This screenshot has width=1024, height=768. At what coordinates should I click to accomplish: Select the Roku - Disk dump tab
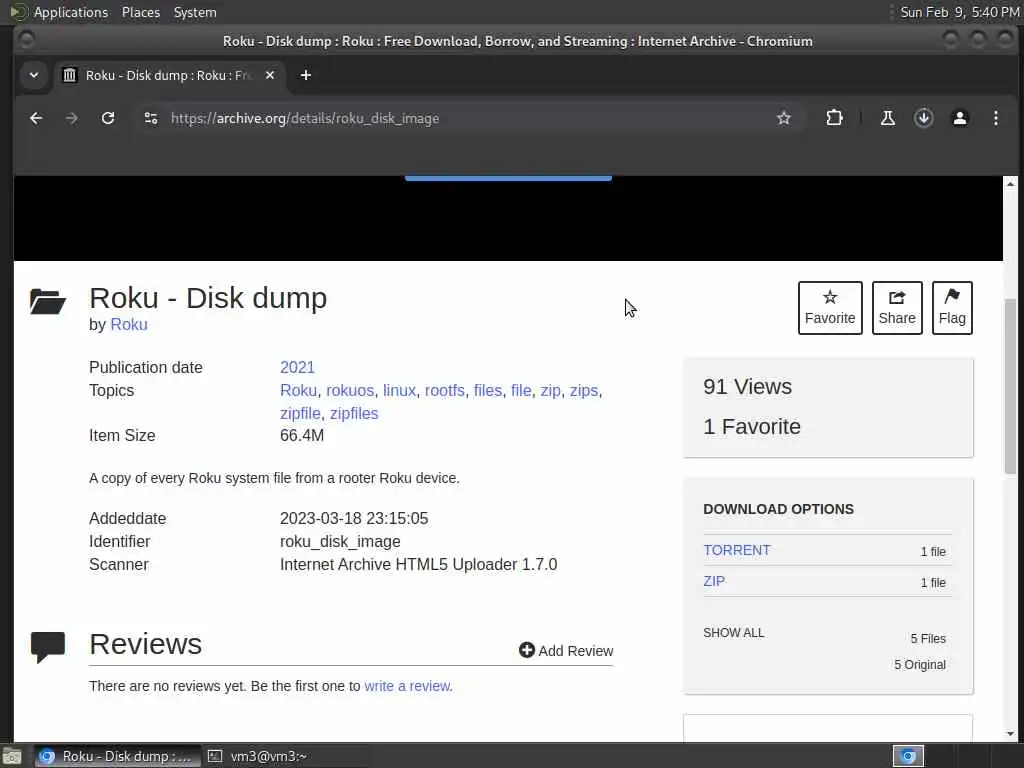click(168, 75)
